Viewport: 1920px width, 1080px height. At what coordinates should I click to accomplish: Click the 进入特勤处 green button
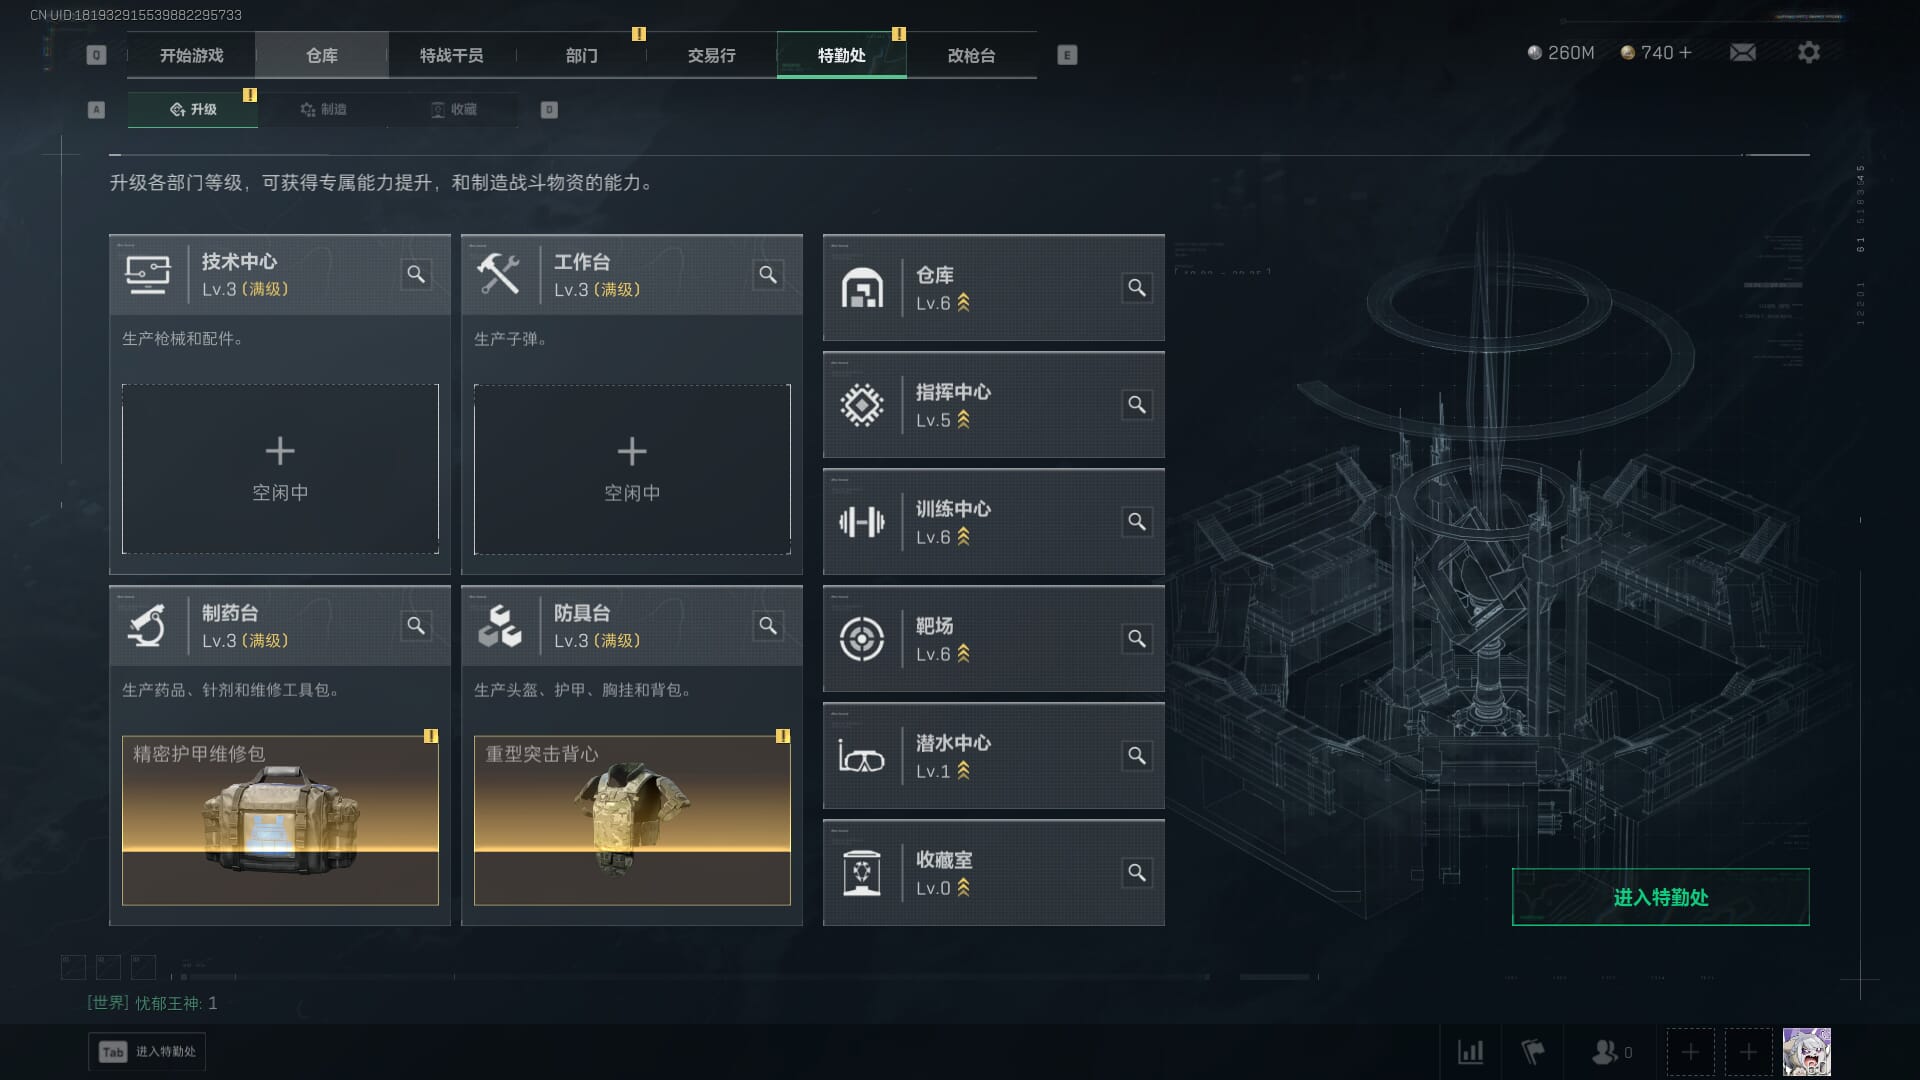[1660, 897]
